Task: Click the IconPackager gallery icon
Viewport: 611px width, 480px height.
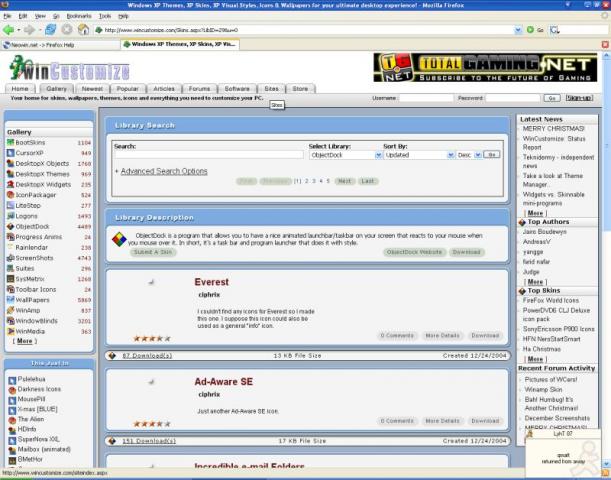Action: pyautogui.click(x=11, y=195)
